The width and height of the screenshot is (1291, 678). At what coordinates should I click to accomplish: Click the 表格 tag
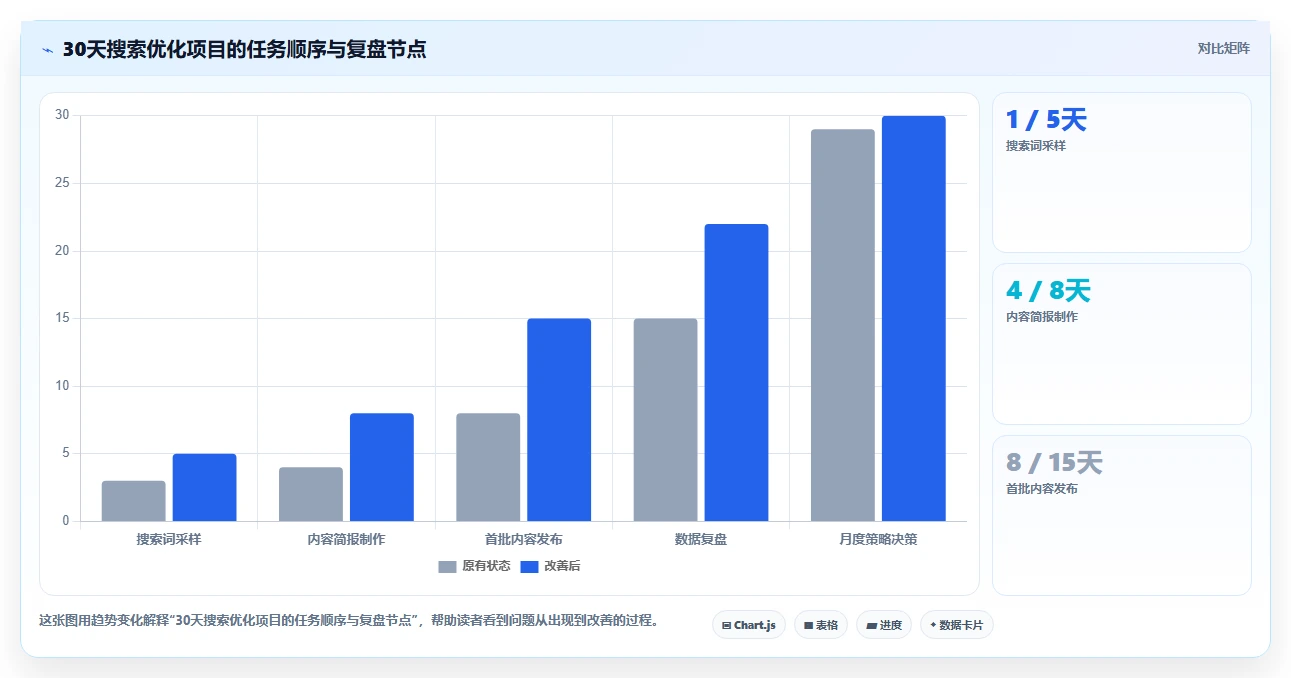(820, 625)
